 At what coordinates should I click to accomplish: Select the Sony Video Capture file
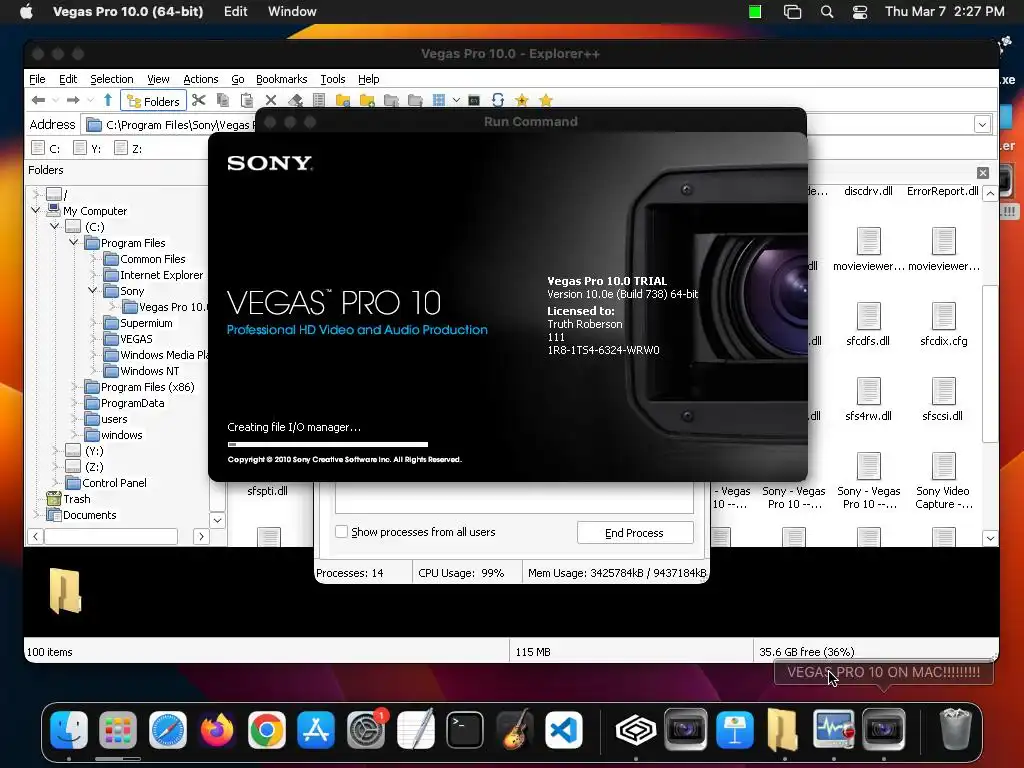(943, 481)
